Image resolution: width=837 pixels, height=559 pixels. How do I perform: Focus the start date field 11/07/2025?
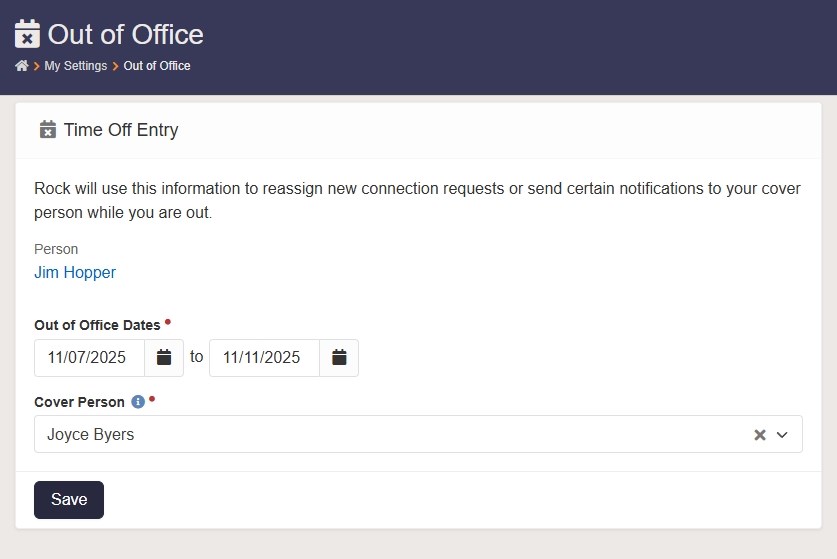[90, 357]
